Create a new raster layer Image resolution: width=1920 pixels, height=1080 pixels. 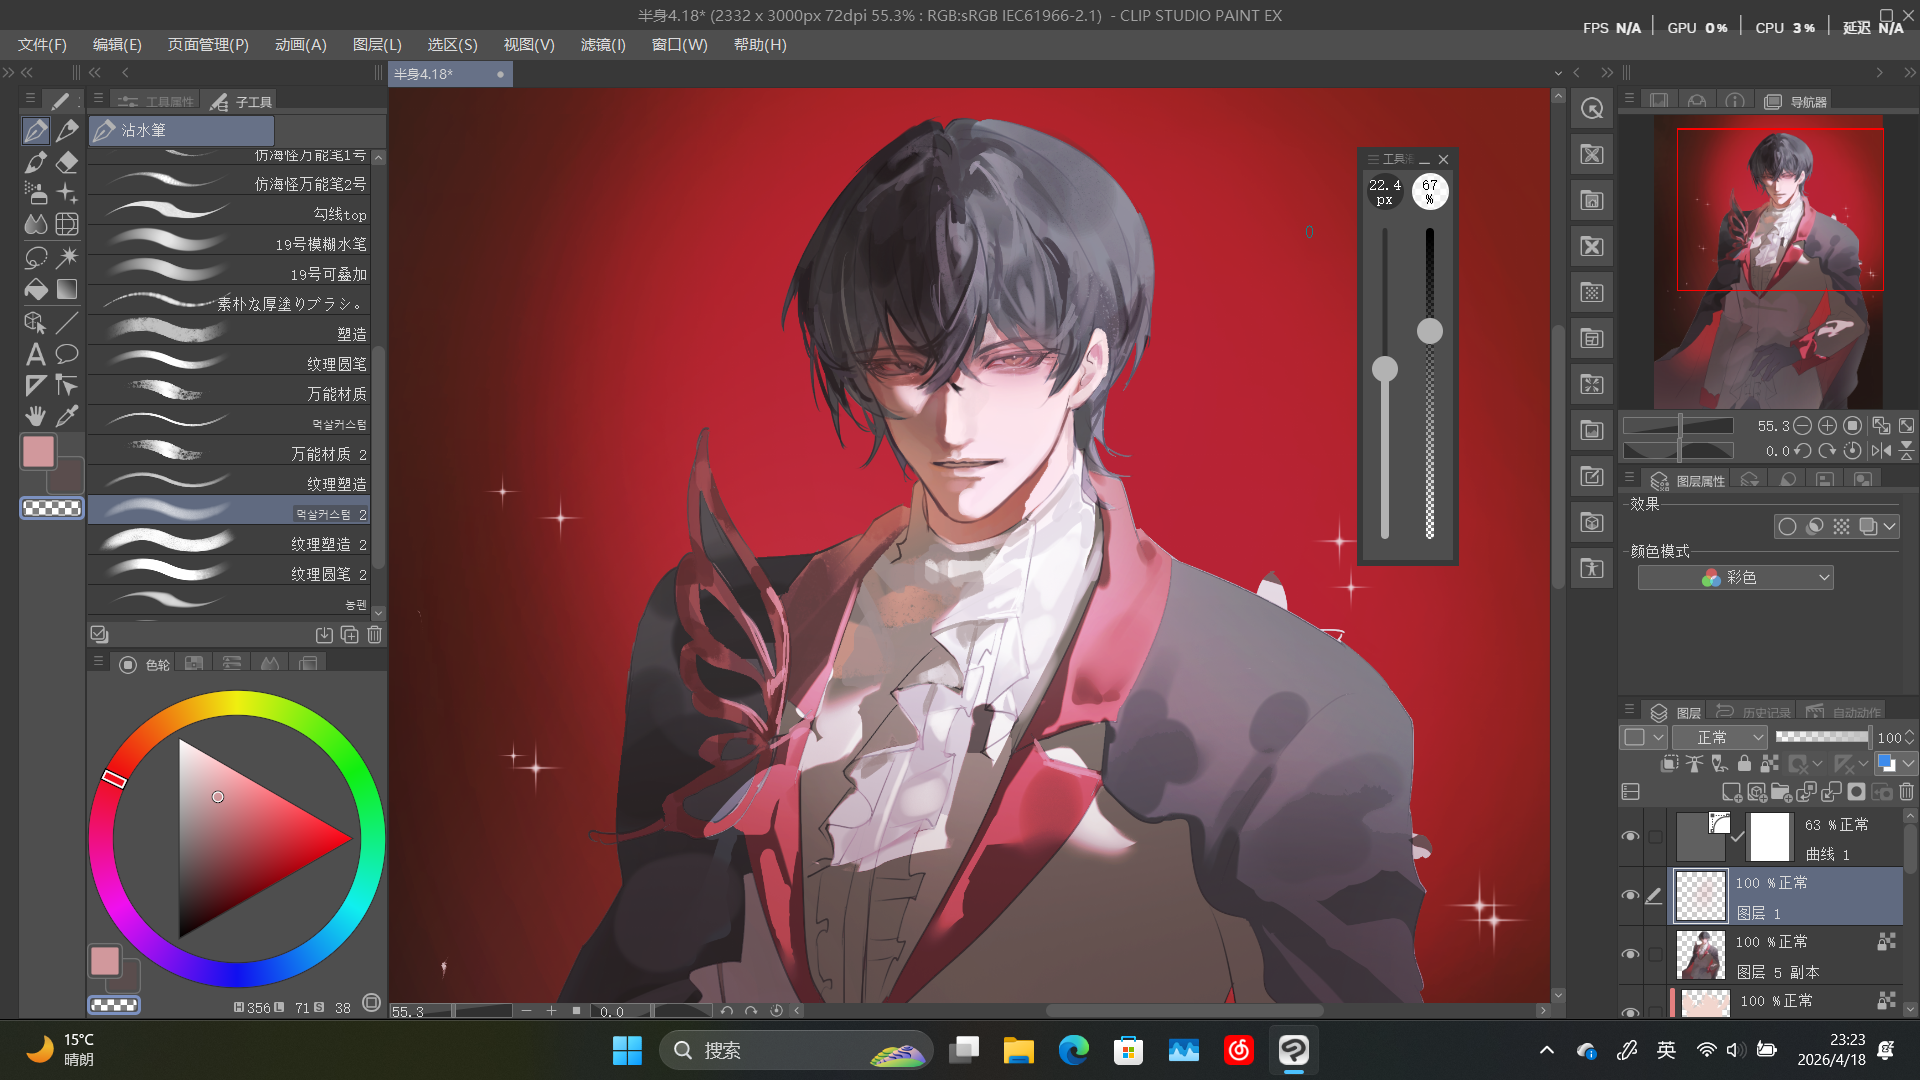coord(1732,792)
